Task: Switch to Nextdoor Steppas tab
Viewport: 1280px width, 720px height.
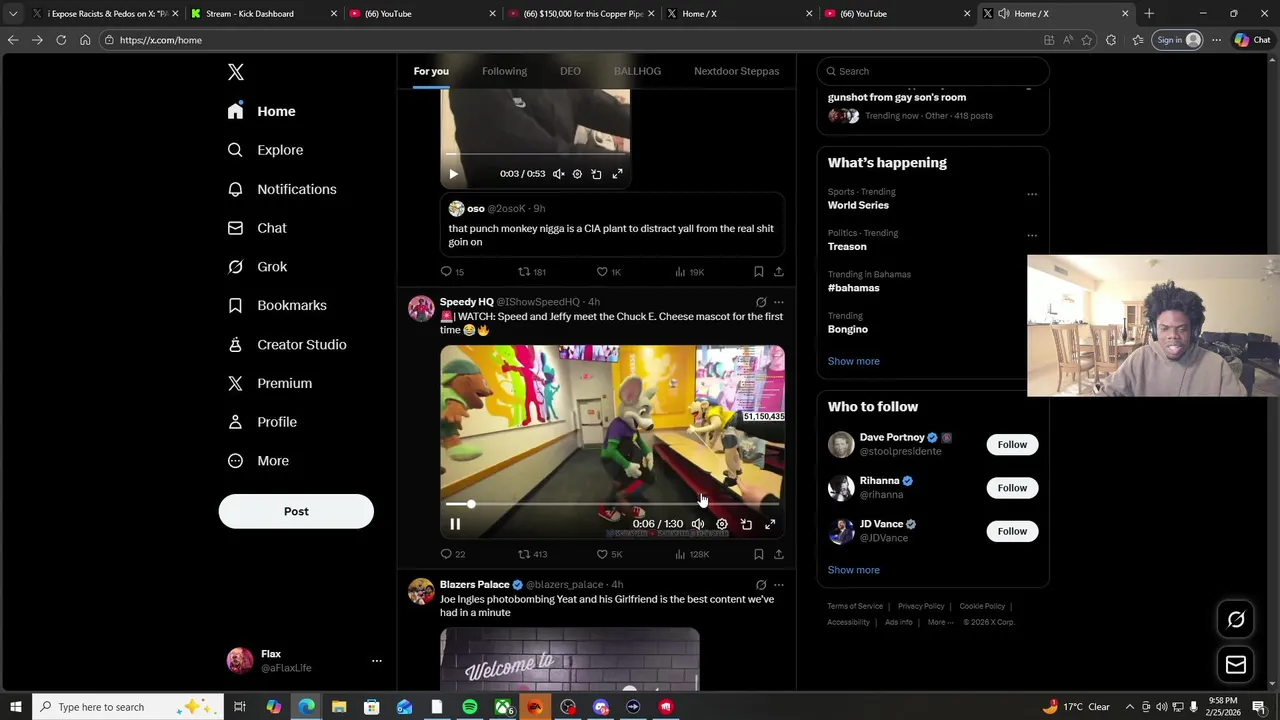Action: coord(736,71)
